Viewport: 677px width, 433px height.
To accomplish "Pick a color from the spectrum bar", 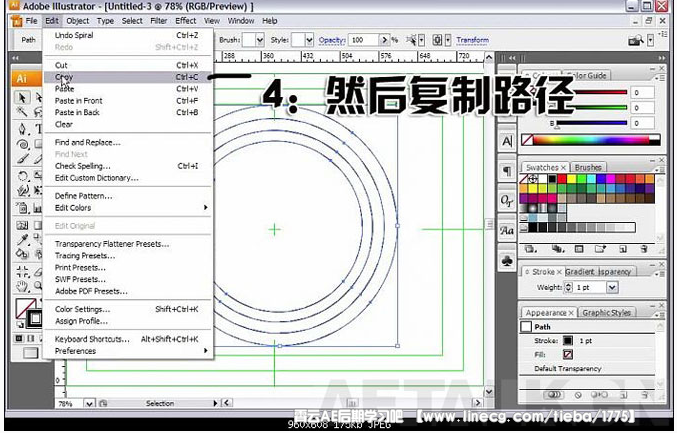I will pos(591,140).
